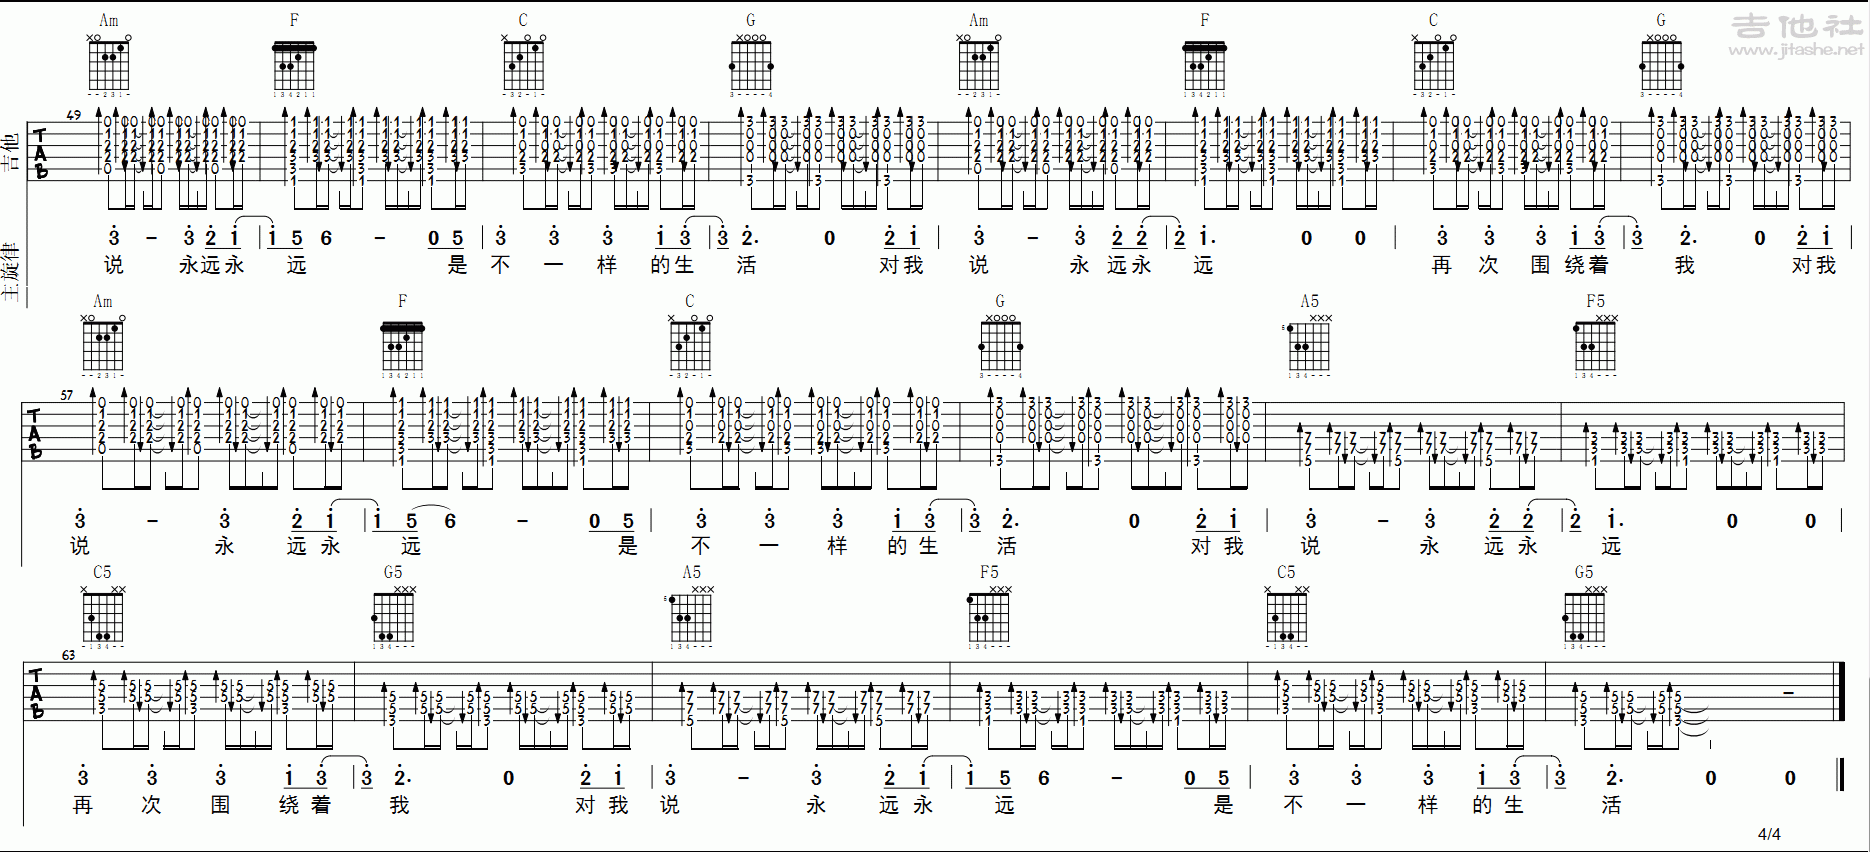Image resolution: width=1870 pixels, height=852 pixels.
Task: Click measure number 63
Action: pos(68,655)
